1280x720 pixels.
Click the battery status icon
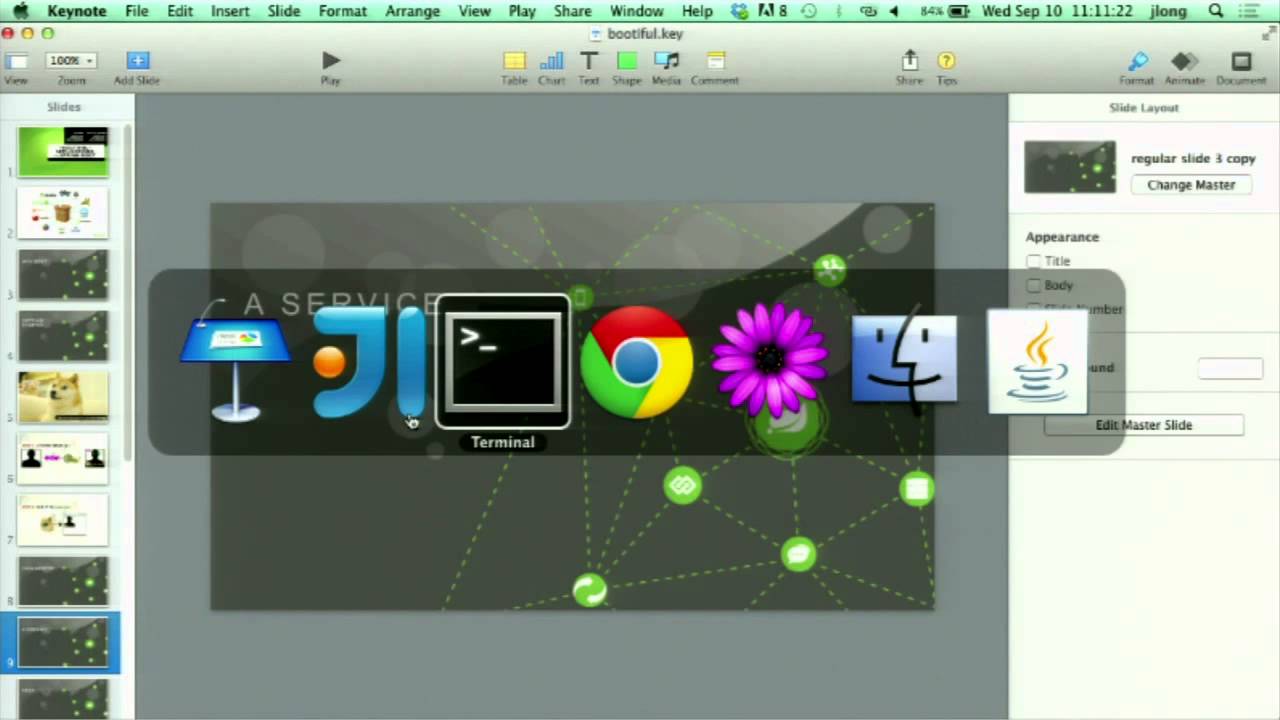pyautogui.click(x=957, y=11)
